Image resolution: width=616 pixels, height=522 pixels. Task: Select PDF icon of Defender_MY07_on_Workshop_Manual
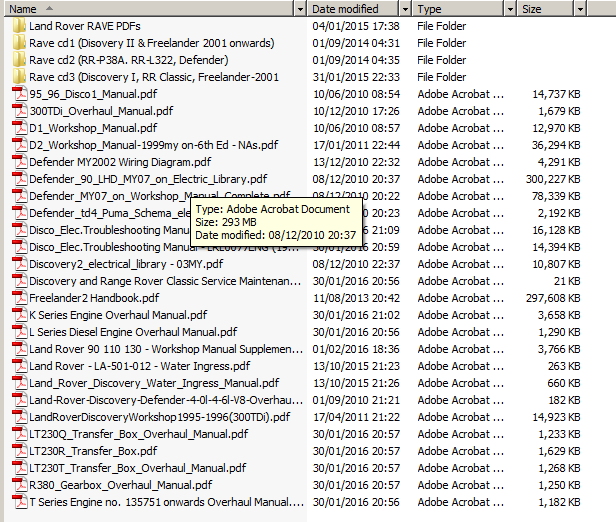tap(19, 196)
